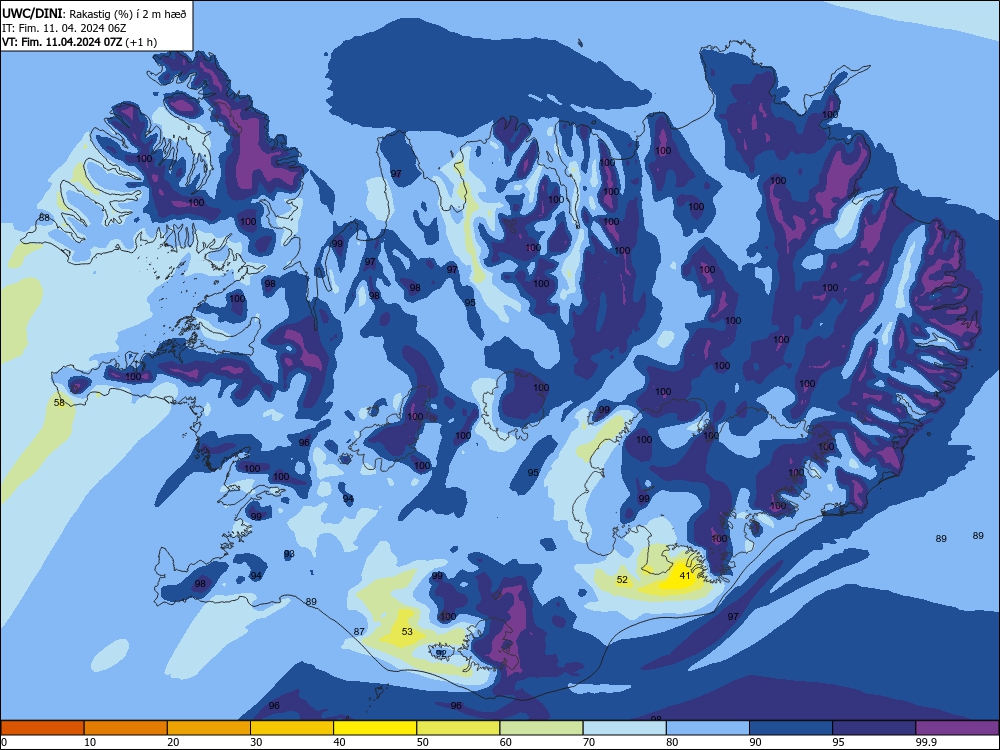Screen dimensions: 1000x750
Task: Click the "90" legend tick label
Action: pyautogui.click(x=755, y=742)
